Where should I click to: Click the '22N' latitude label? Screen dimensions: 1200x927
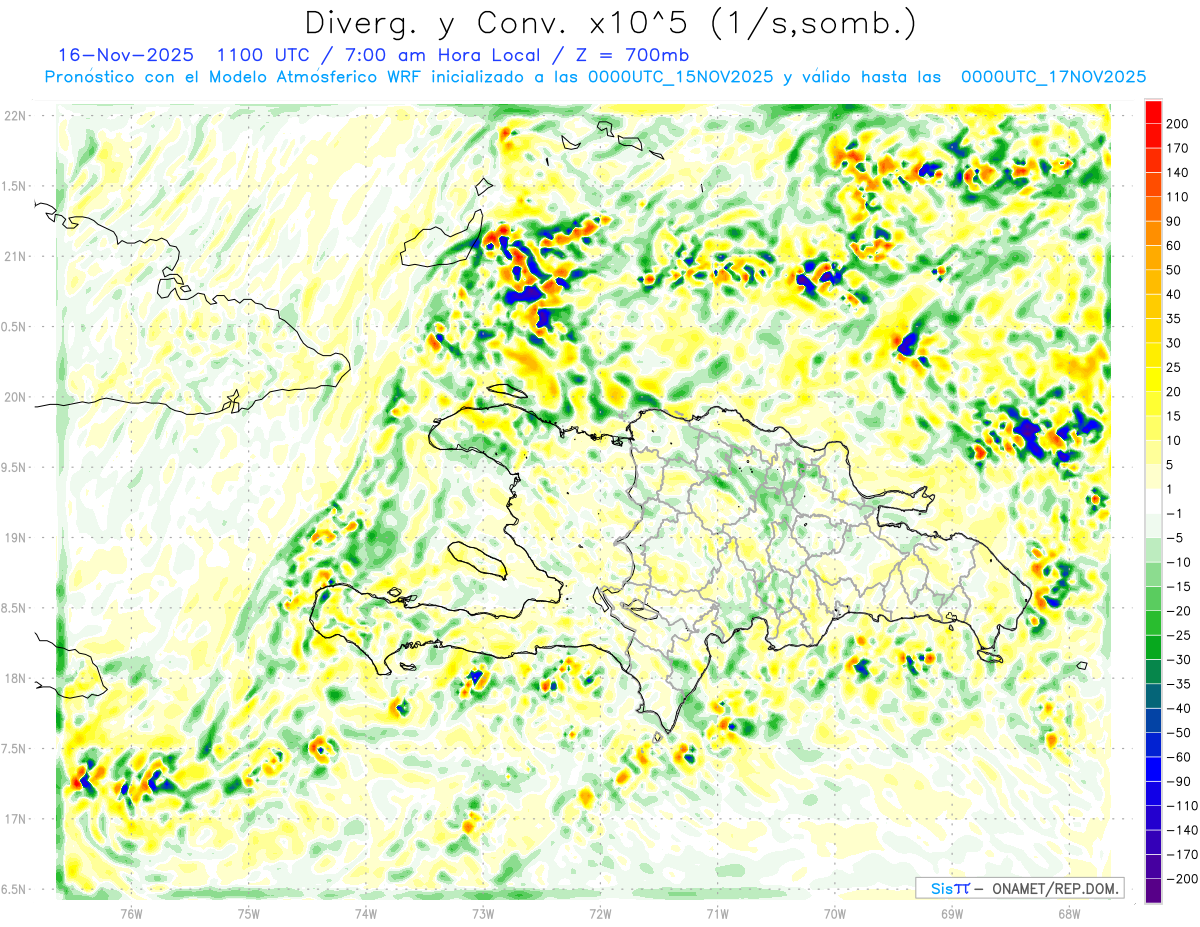point(16,116)
